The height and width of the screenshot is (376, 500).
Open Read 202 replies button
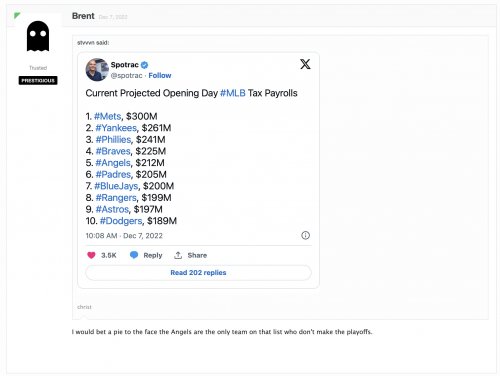(198, 273)
